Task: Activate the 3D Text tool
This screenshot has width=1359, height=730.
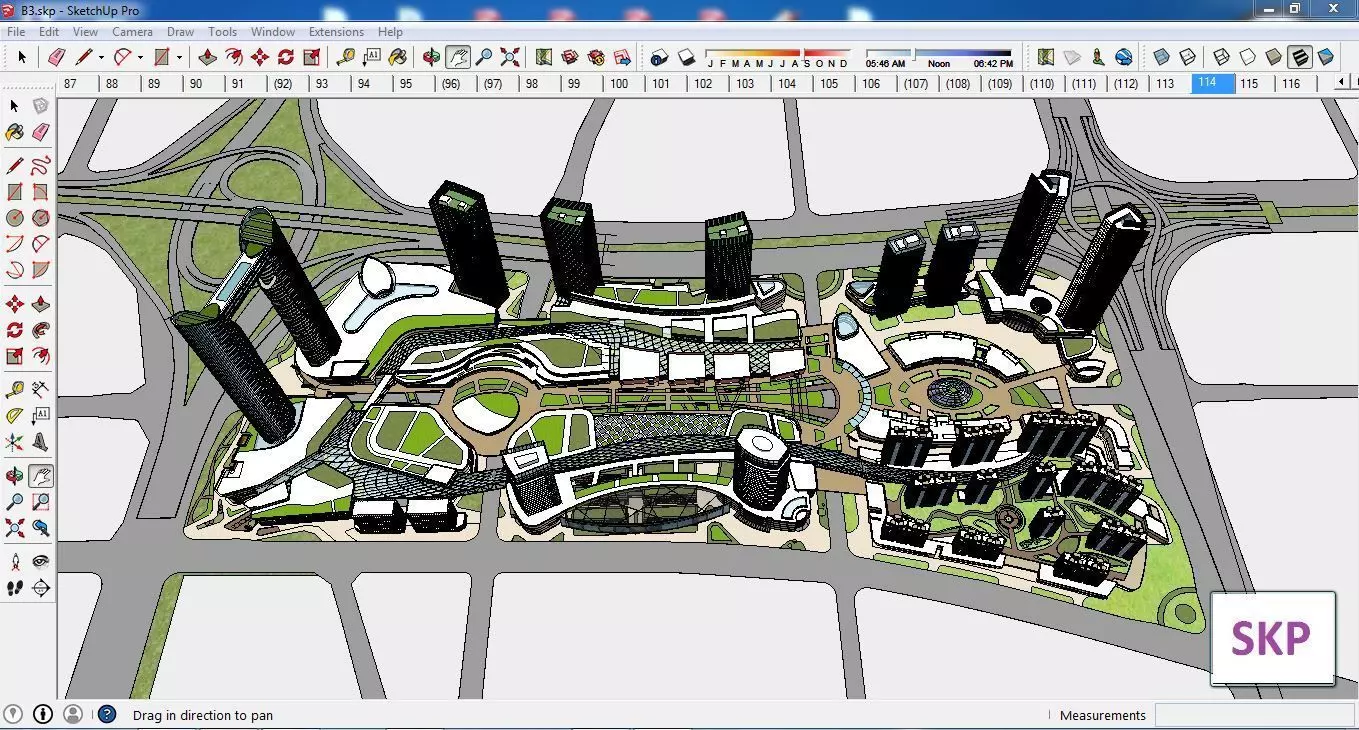Action: click(x=40, y=441)
